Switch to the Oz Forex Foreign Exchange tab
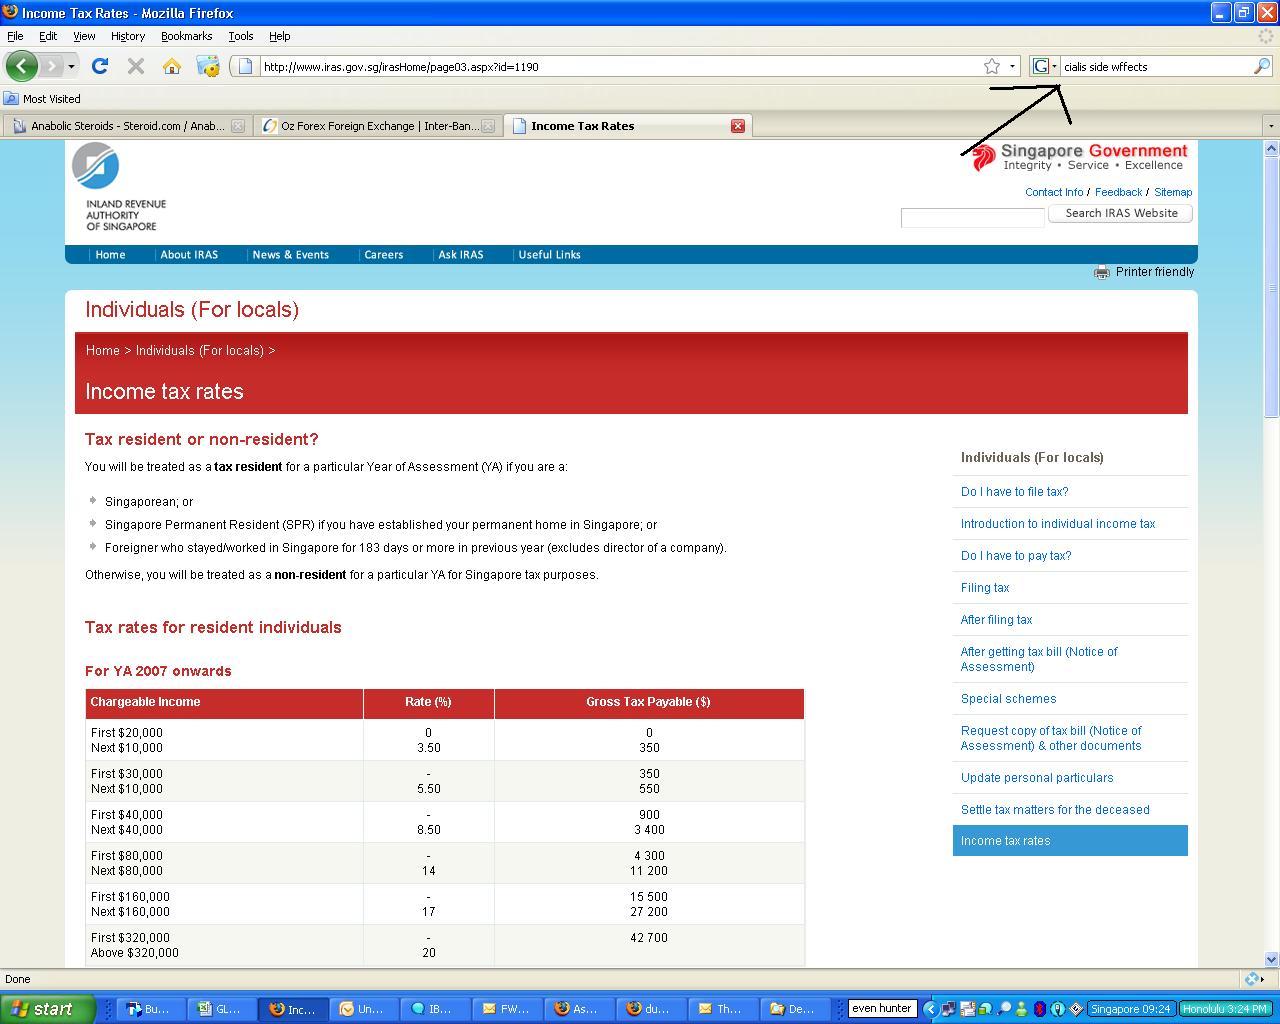1280x1024 pixels. (378, 126)
